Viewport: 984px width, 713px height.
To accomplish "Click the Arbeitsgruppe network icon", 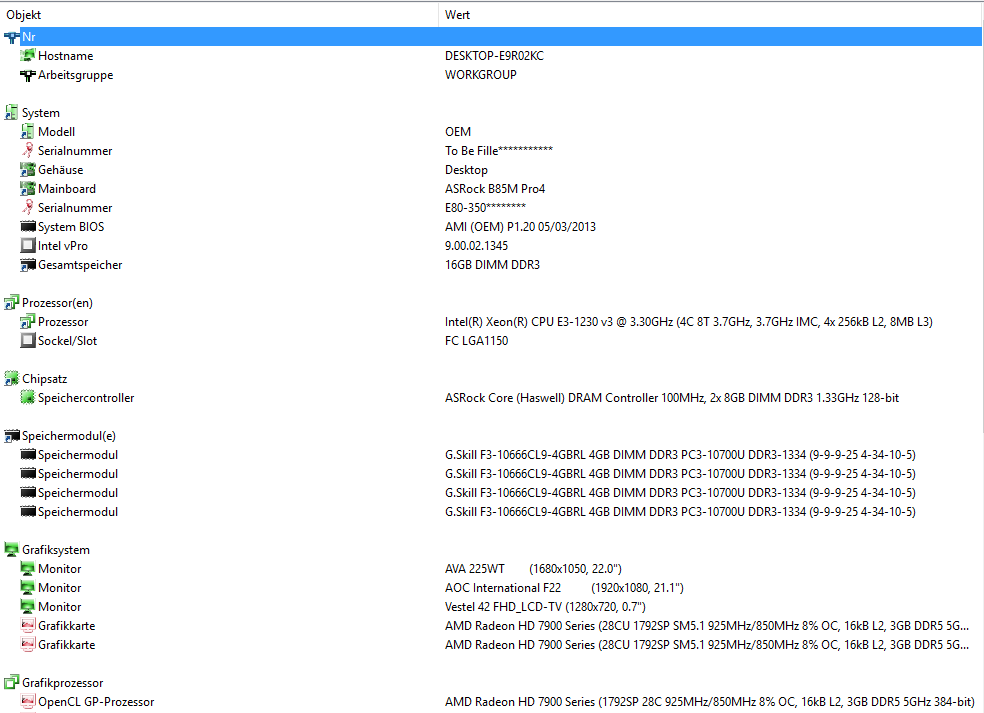I will point(28,75).
